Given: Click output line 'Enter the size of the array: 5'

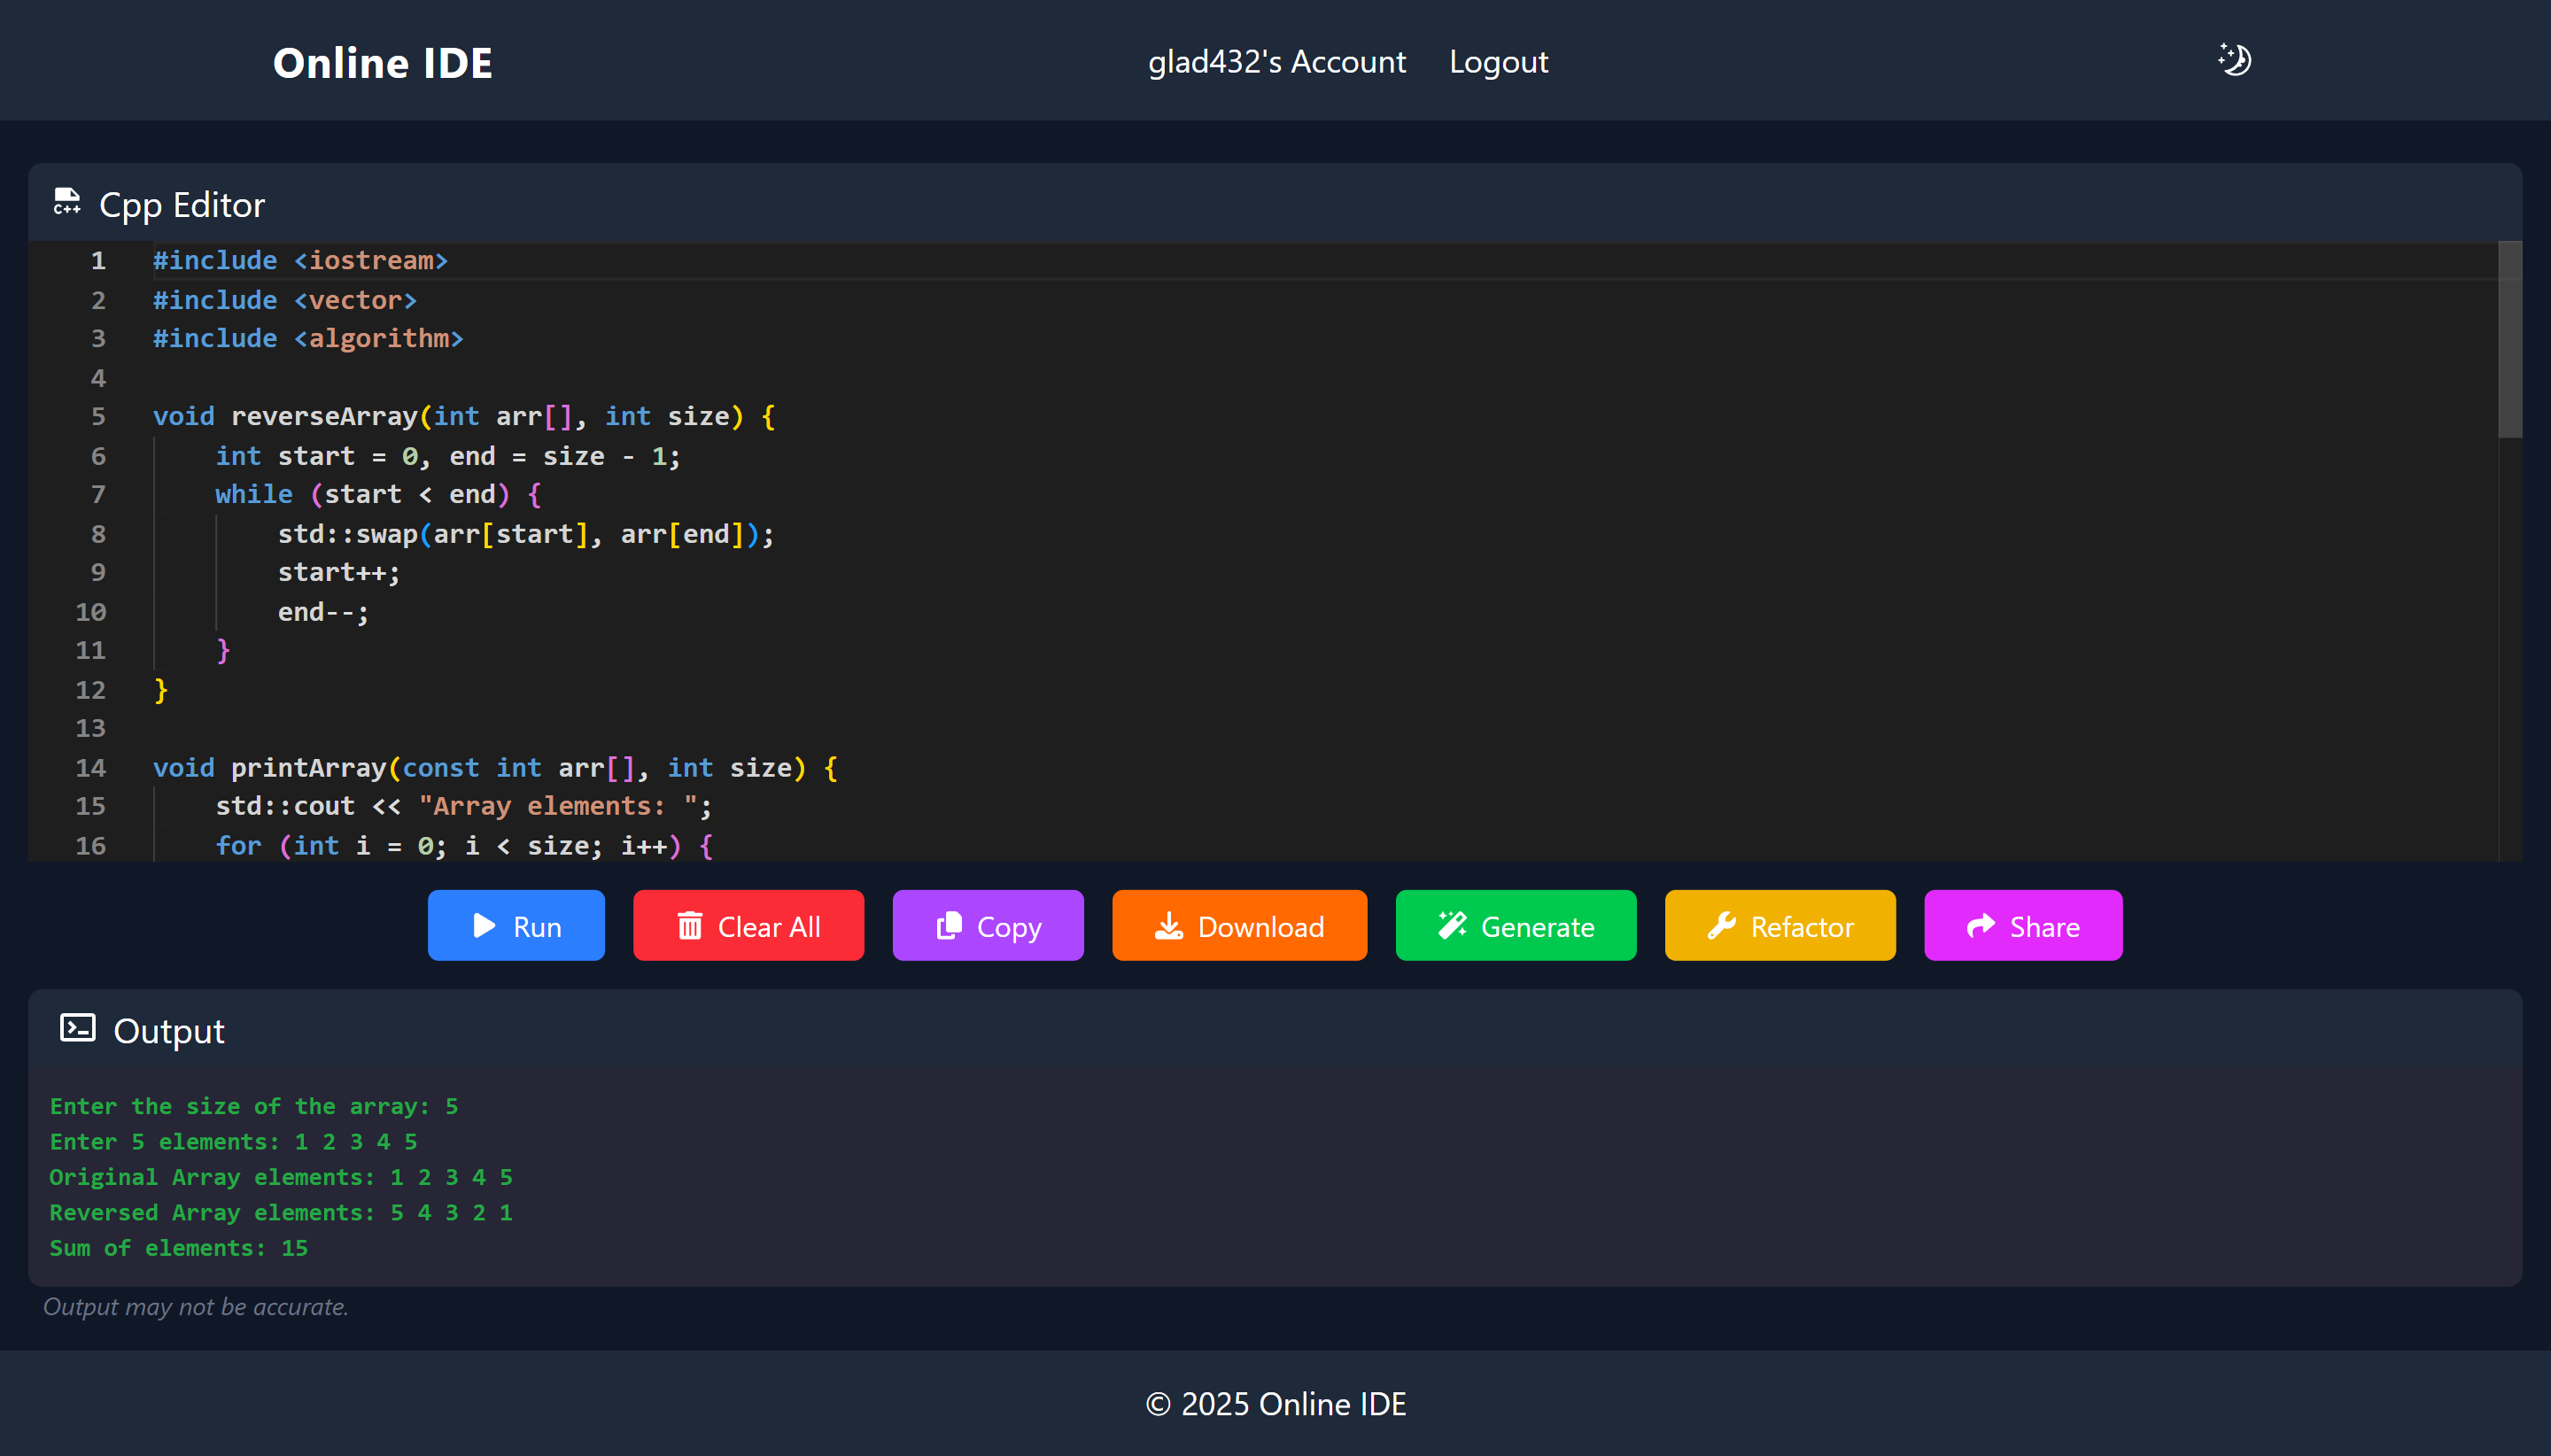Looking at the screenshot, I should pyautogui.click(x=254, y=1106).
